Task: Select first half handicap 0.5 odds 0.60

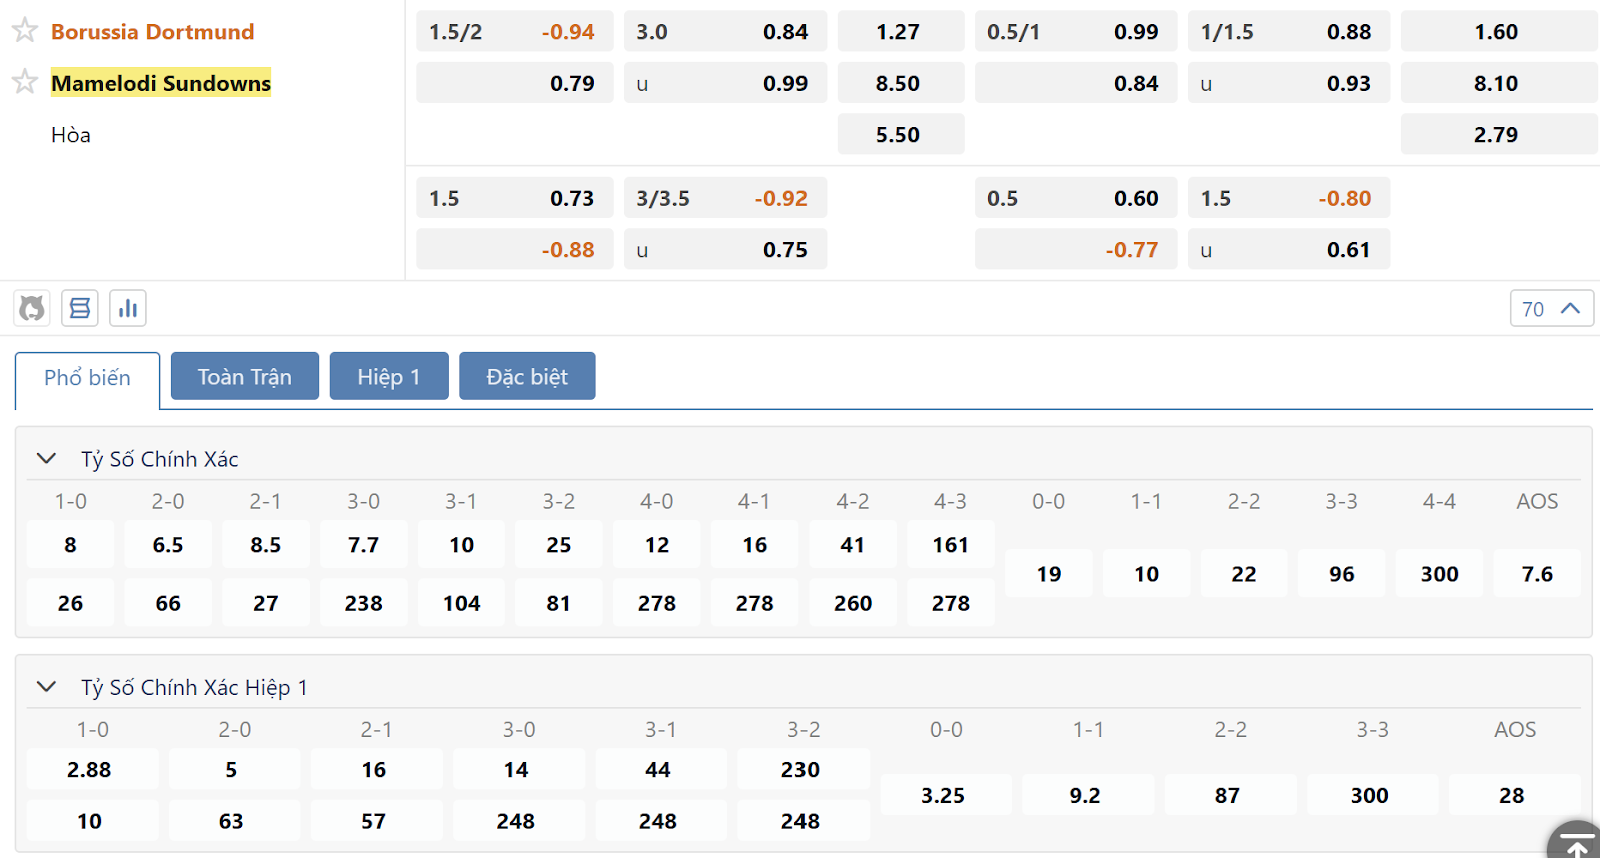Action: click(1076, 198)
